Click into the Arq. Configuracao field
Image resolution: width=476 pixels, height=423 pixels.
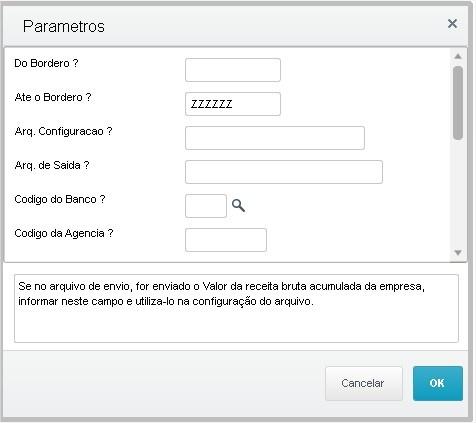point(275,138)
